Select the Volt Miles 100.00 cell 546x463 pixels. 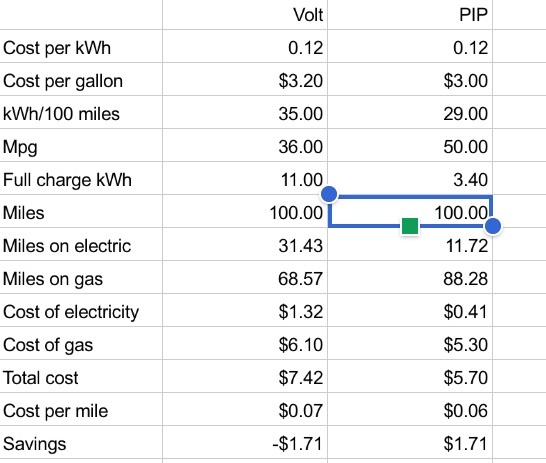click(245, 211)
